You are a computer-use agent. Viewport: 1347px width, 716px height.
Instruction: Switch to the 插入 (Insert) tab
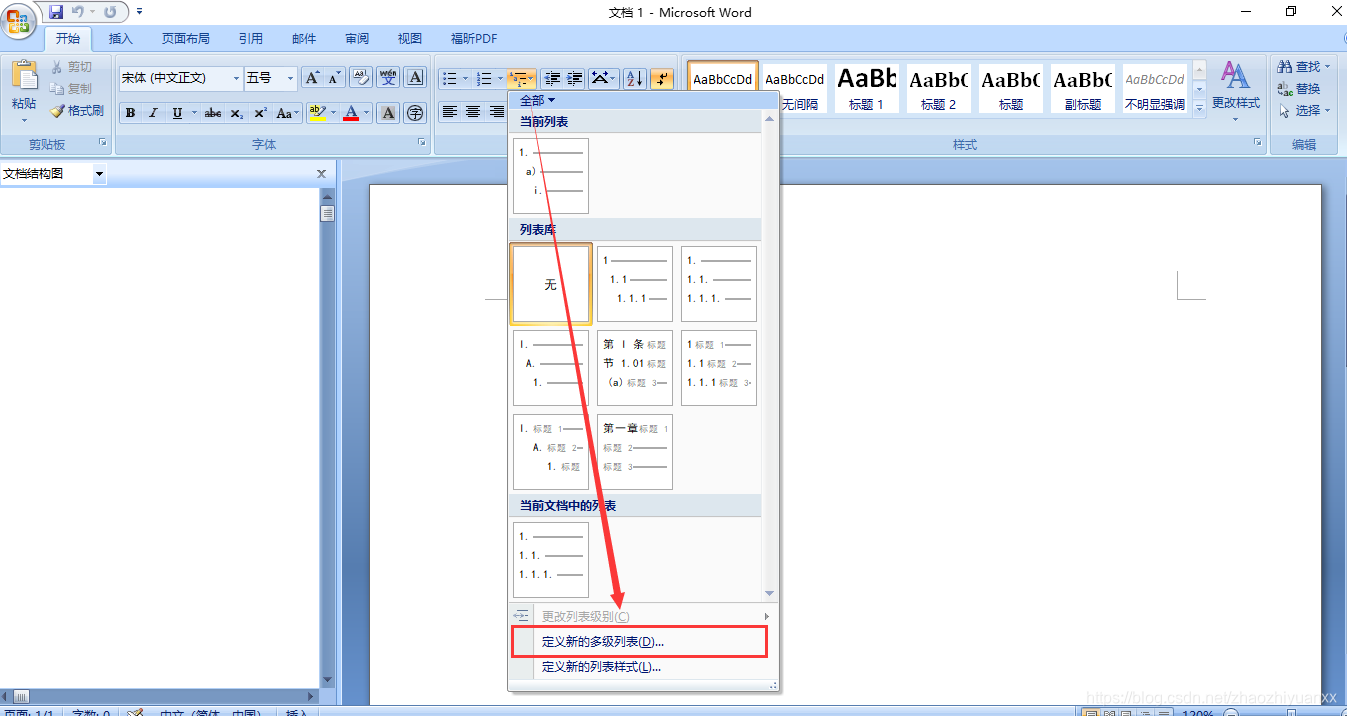pyautogui.click(x=120, y=39)
